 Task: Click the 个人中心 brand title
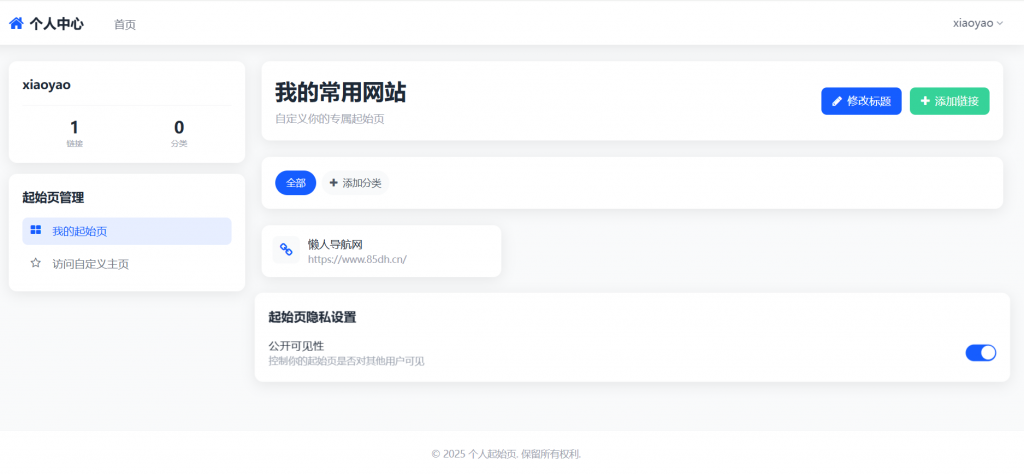tap(56, 25)
